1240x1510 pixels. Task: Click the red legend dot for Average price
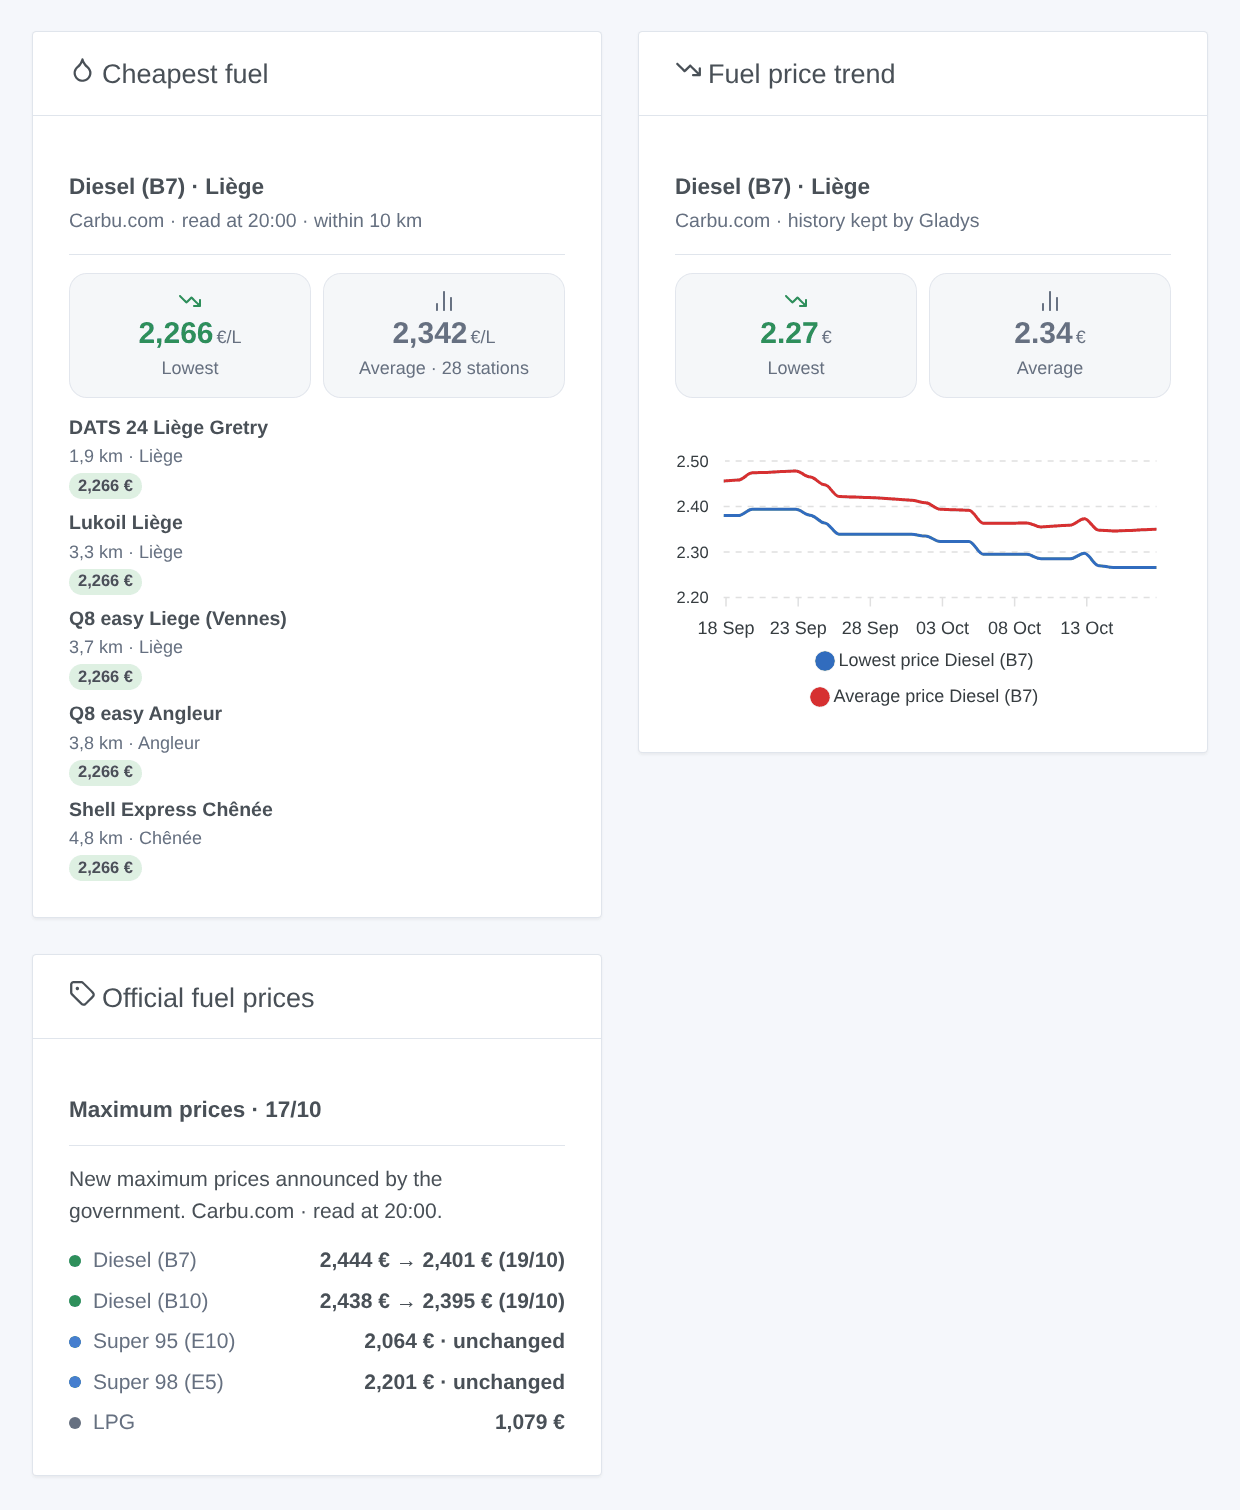pyautogui.click(x=820, y=697)
